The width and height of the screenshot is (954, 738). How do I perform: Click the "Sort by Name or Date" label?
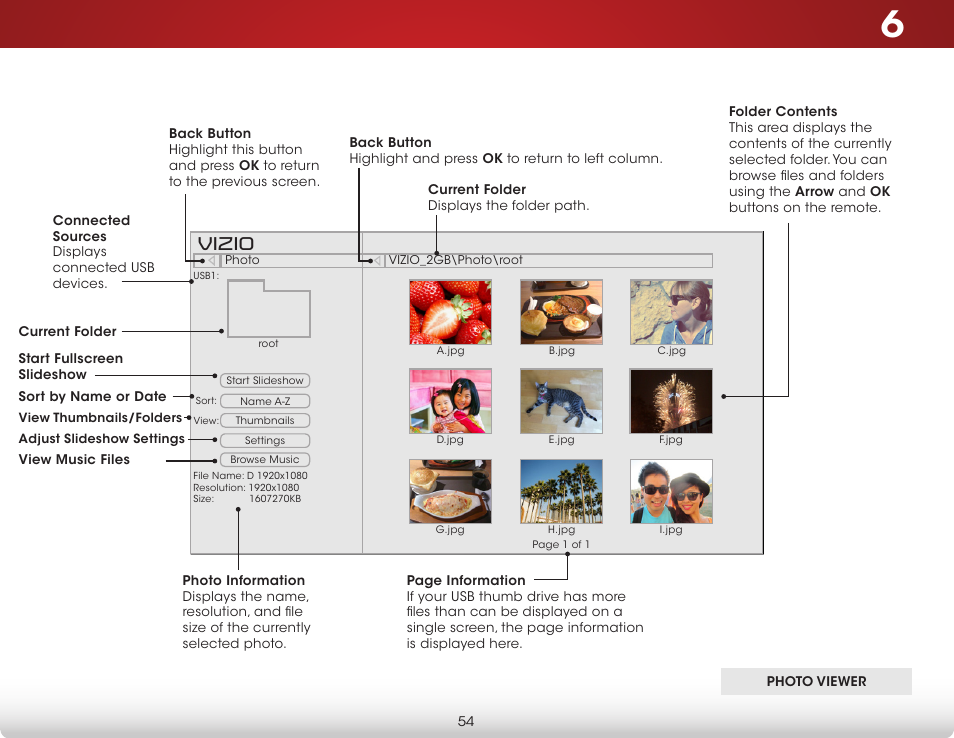92,397
